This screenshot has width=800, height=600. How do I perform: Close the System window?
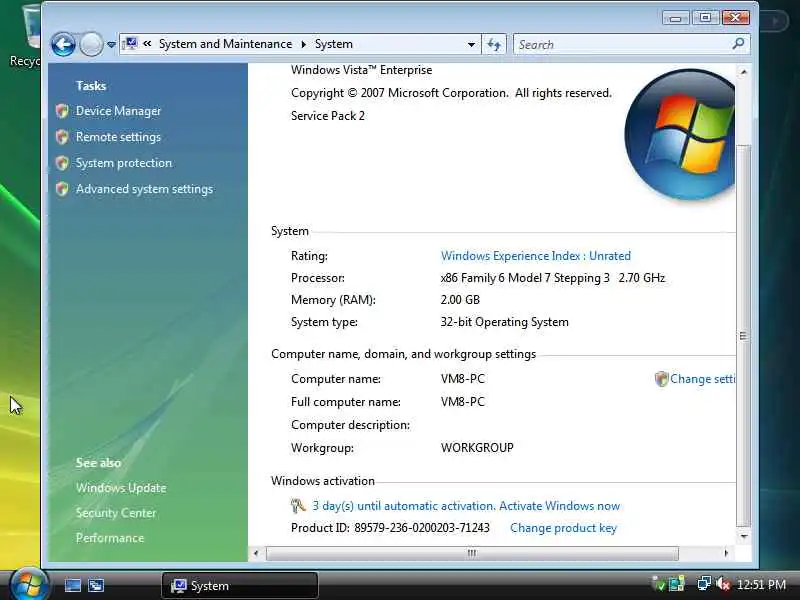point(736,18)
